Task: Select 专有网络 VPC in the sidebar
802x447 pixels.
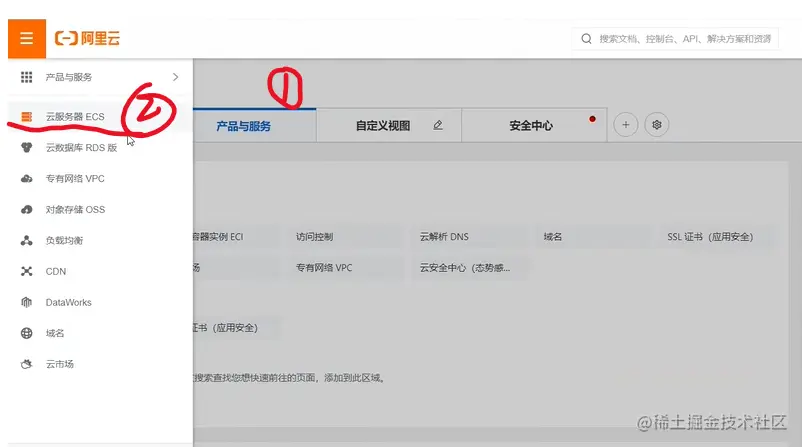Action: (x=100, y=178)
